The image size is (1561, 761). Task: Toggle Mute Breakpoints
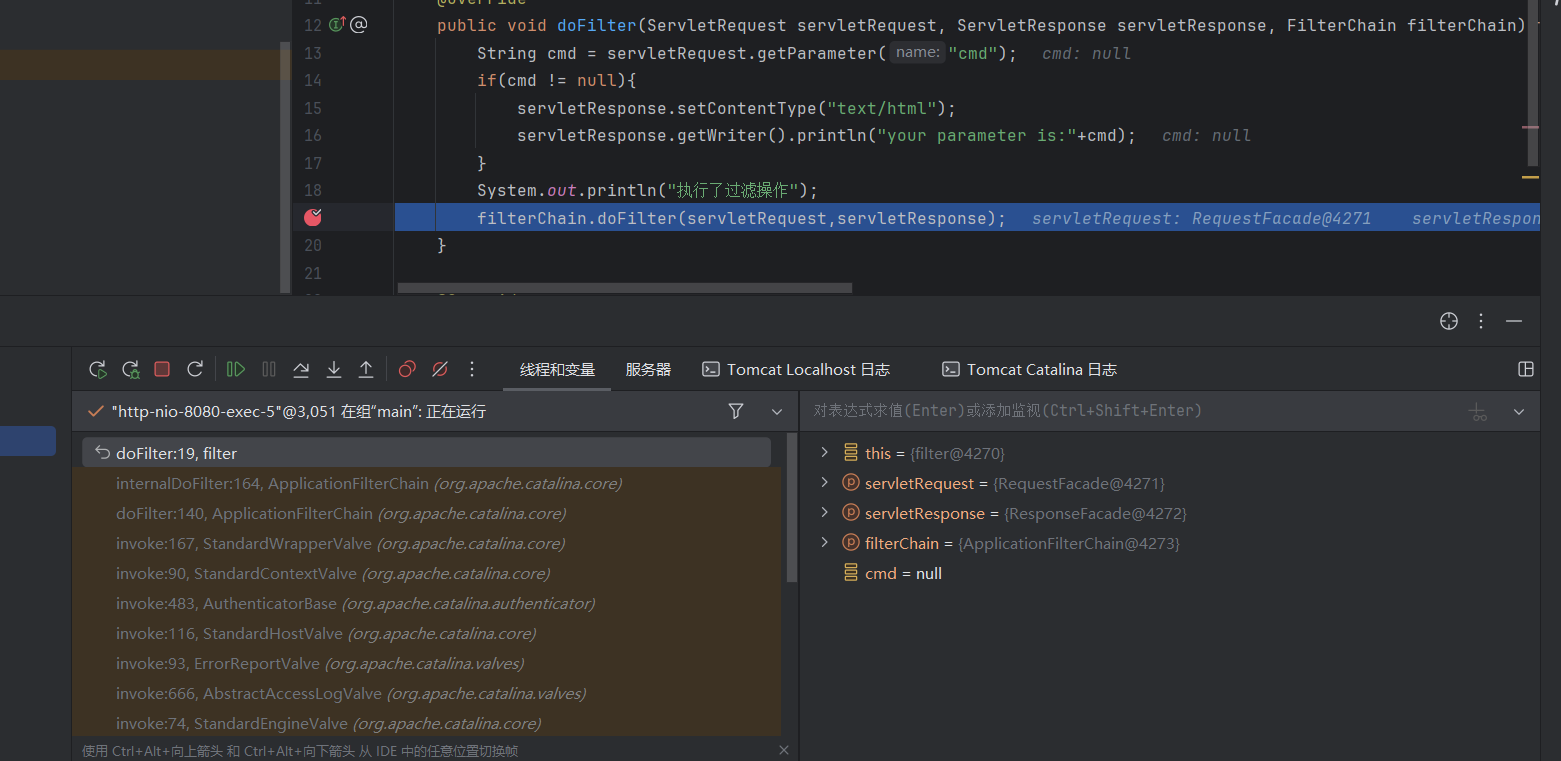point(439,369)
